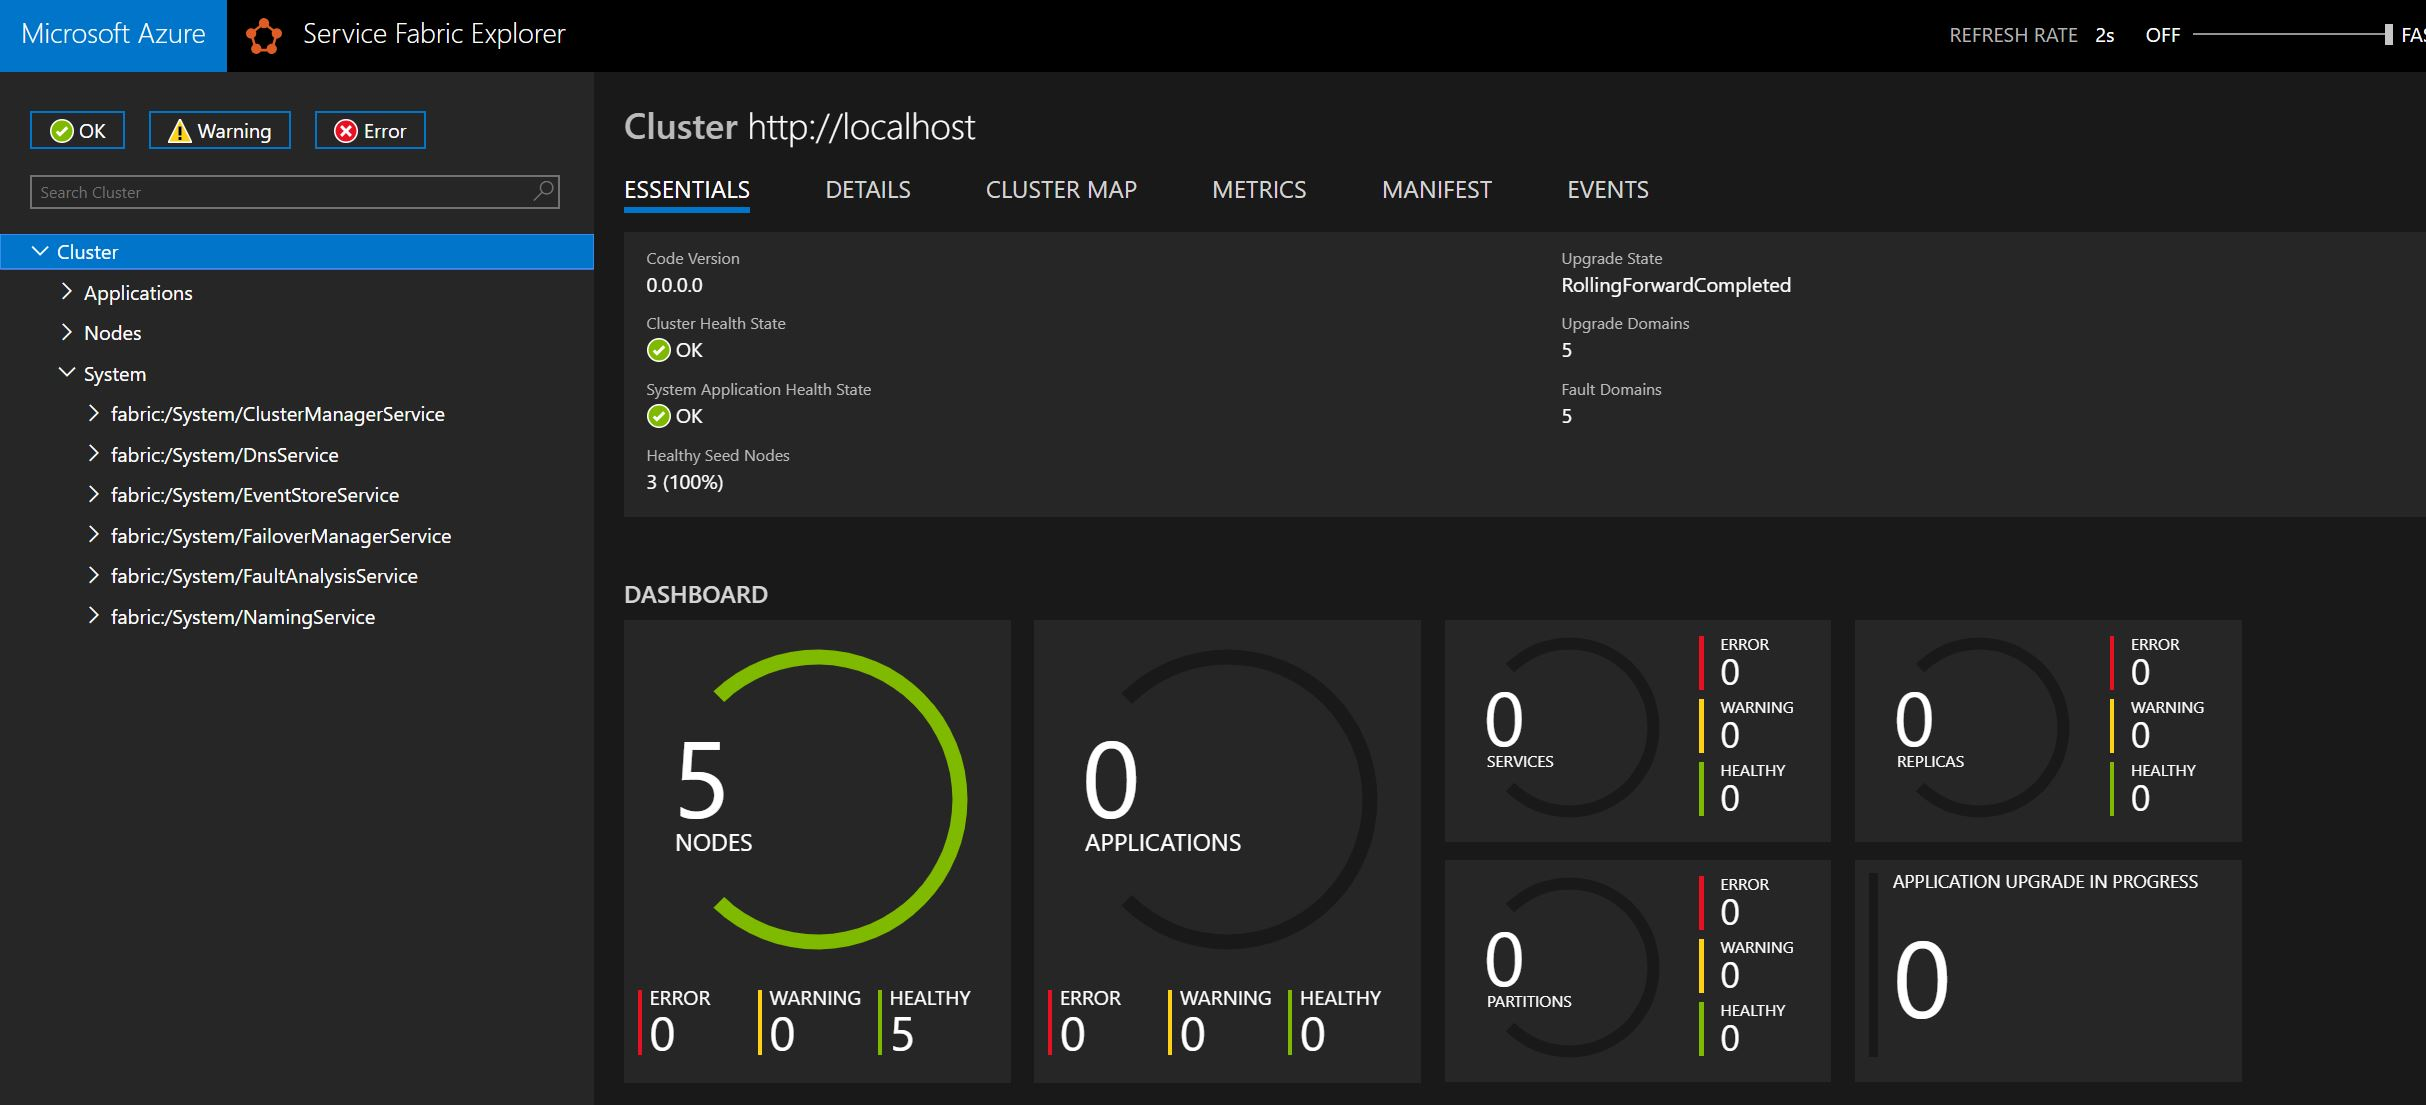The width and height of the screenshot is (2426, 1105).
Task: Collapse the System tree node
Action: [67, 373]
